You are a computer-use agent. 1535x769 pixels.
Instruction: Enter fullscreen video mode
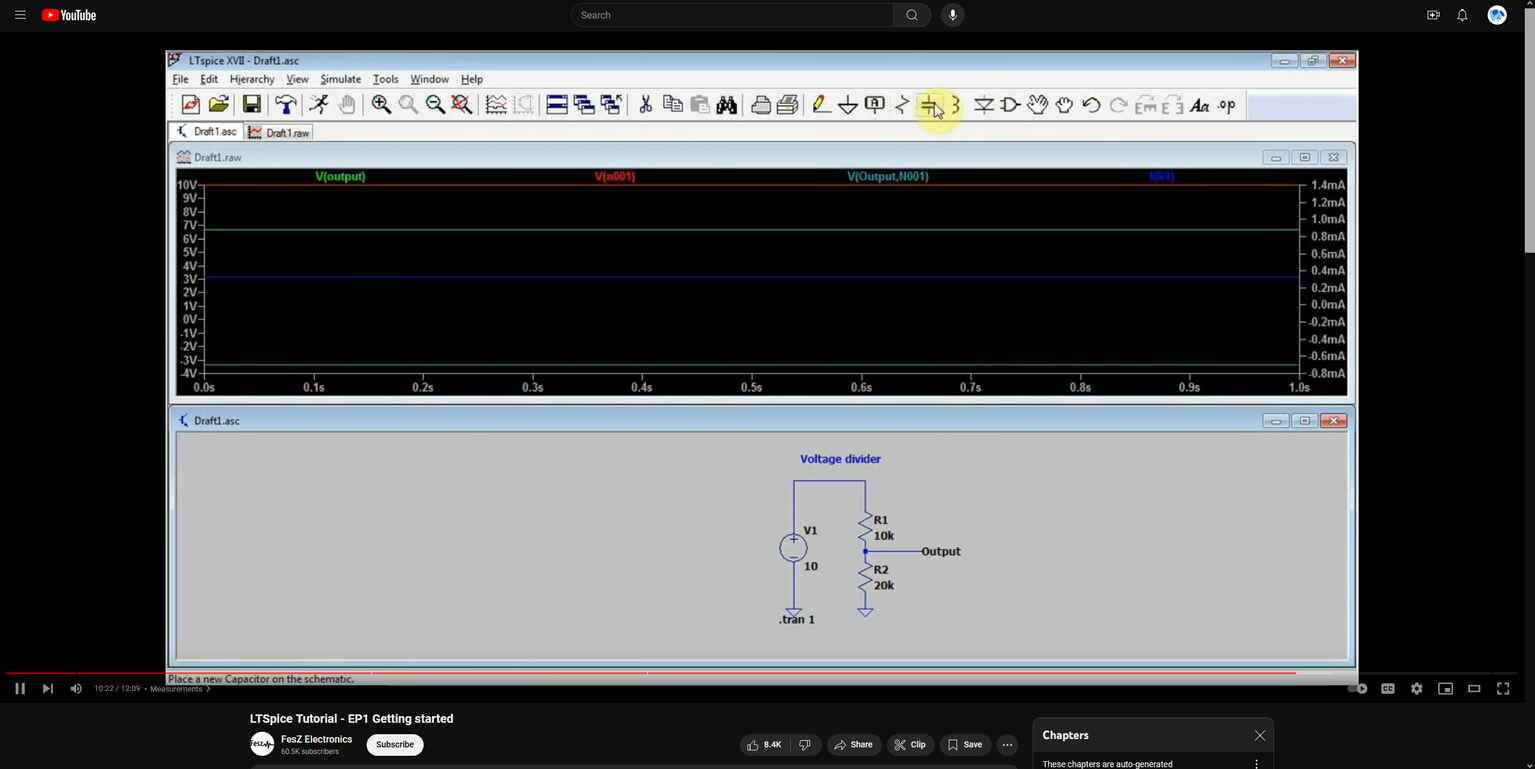click(x=1503, y=689)
